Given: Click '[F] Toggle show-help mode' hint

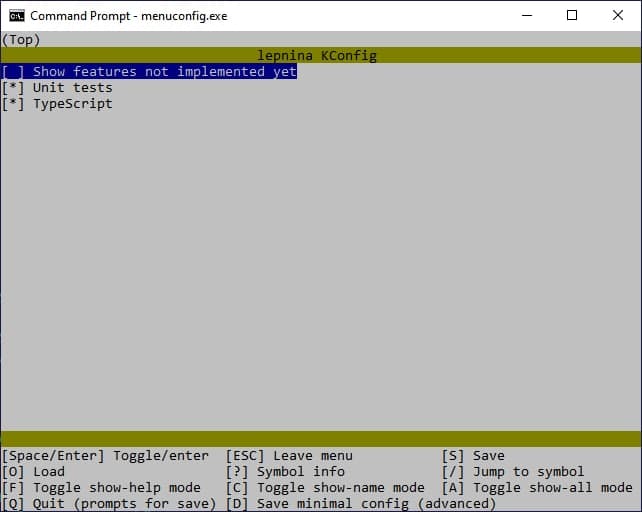Looking at the screenshot, I should coord(101,487).
